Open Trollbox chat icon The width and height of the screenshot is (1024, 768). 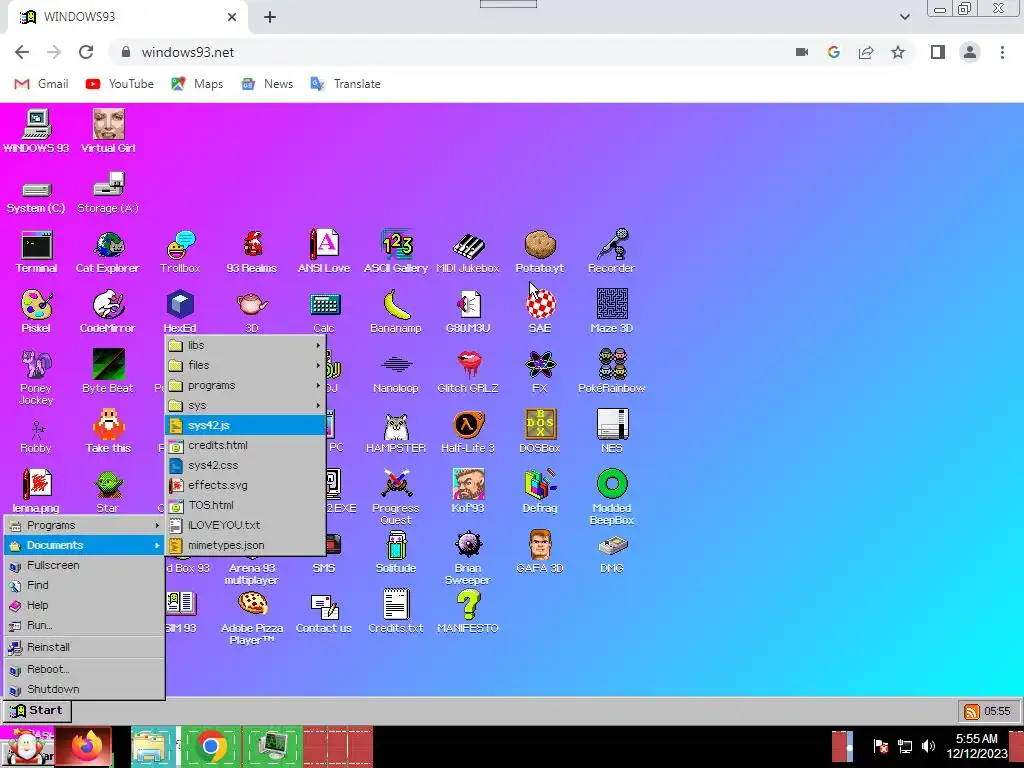point(180,252)
